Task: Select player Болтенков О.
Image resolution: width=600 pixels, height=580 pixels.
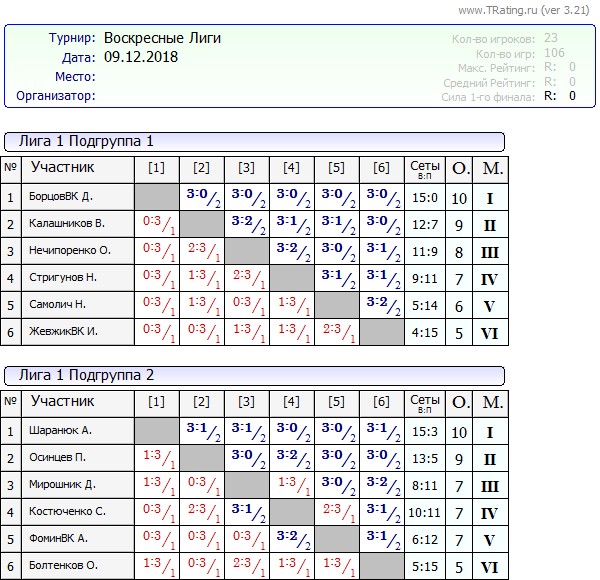Action: [65, 566]
